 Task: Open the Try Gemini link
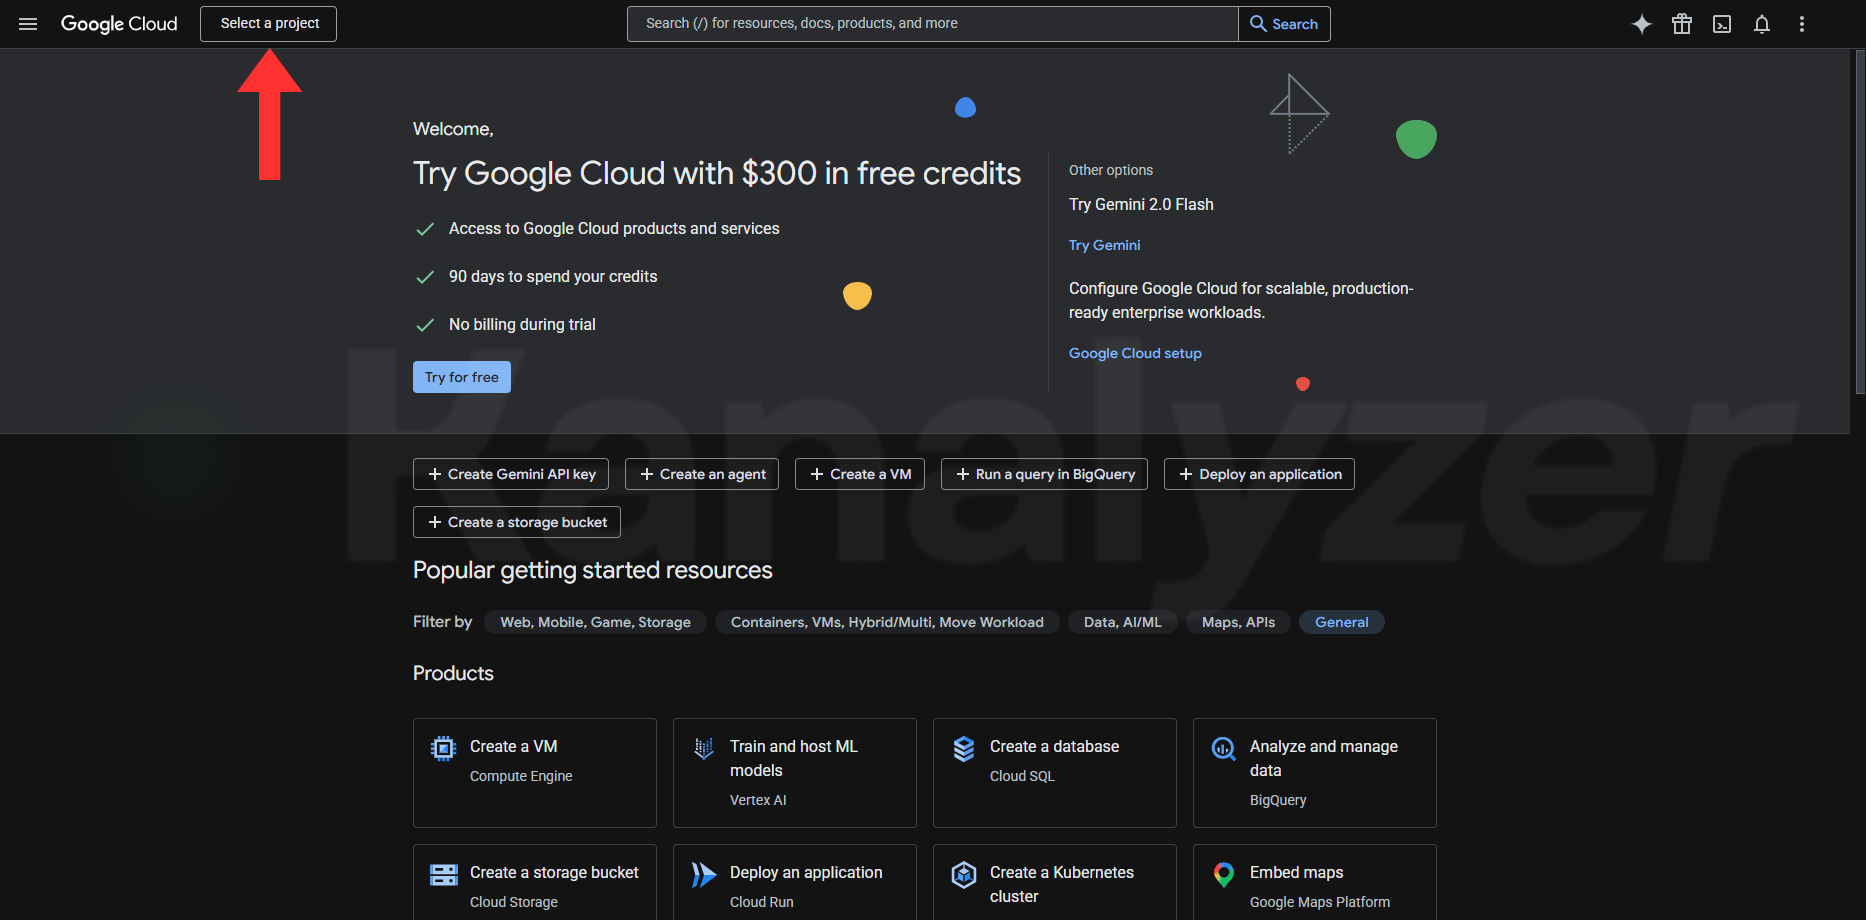click(1104, 245)
